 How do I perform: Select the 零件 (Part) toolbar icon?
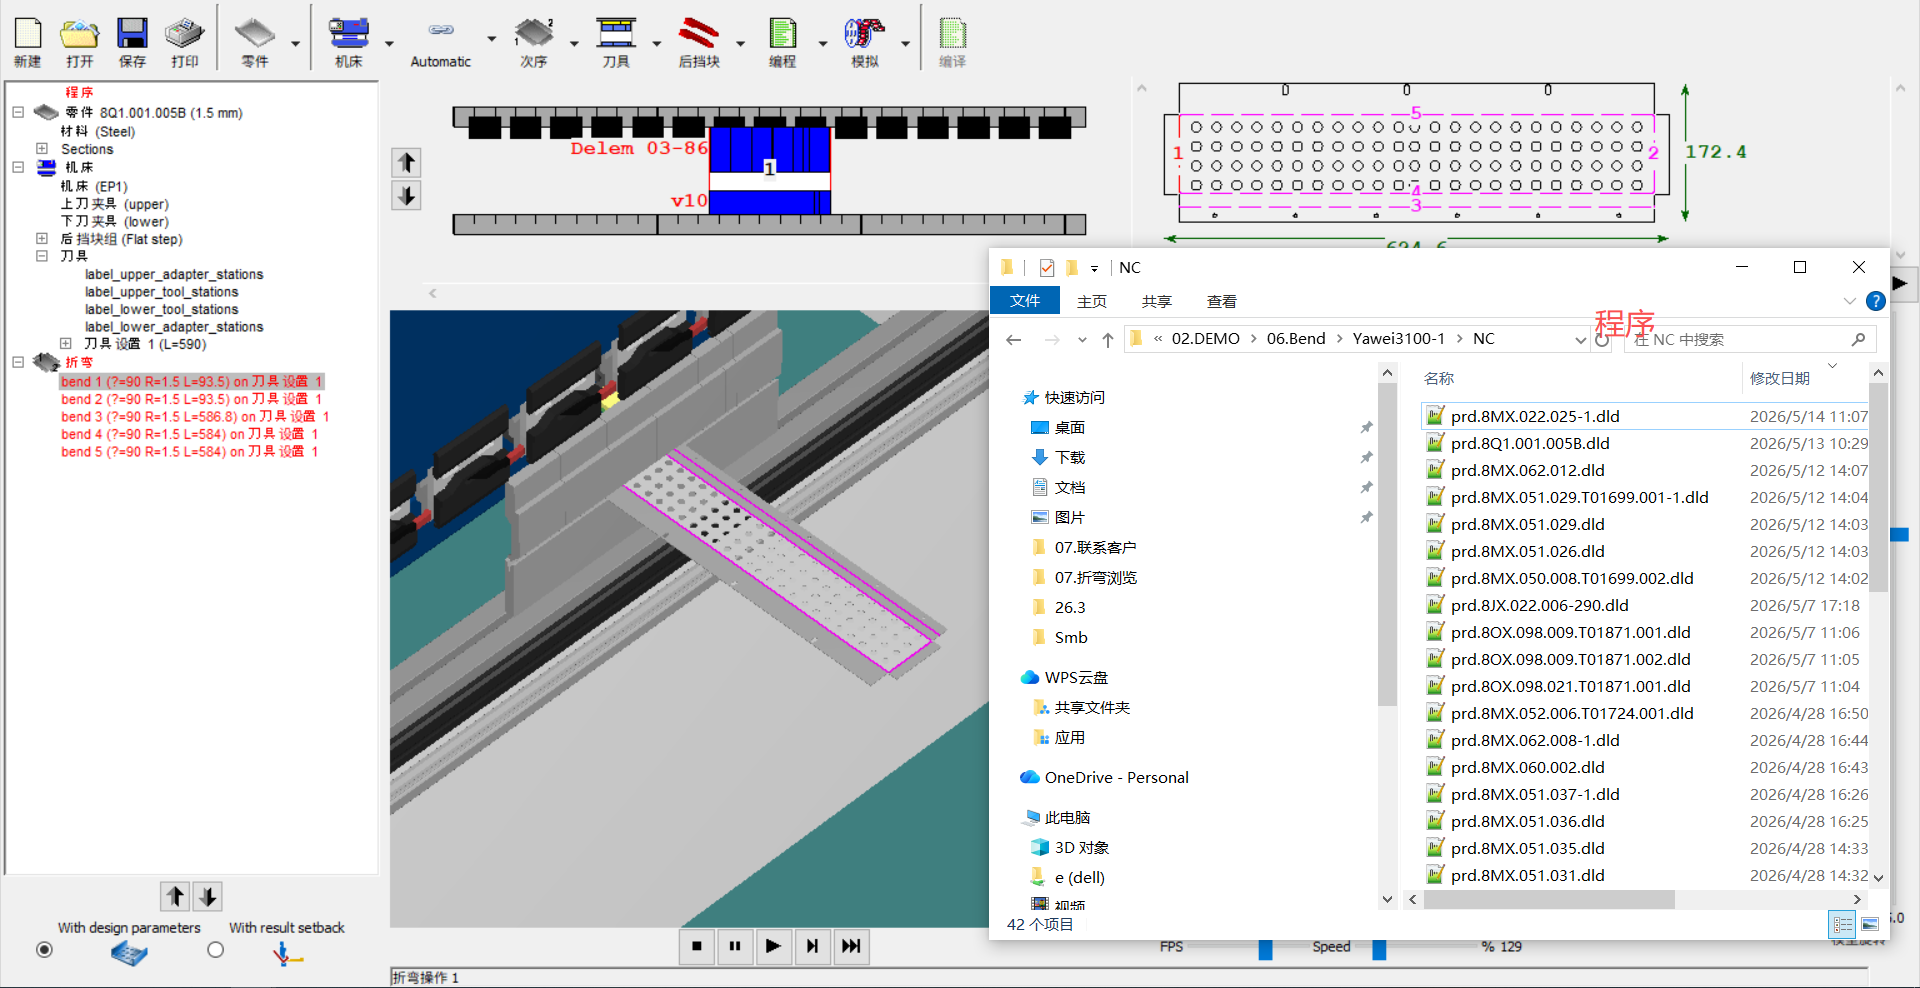(255, 34)
